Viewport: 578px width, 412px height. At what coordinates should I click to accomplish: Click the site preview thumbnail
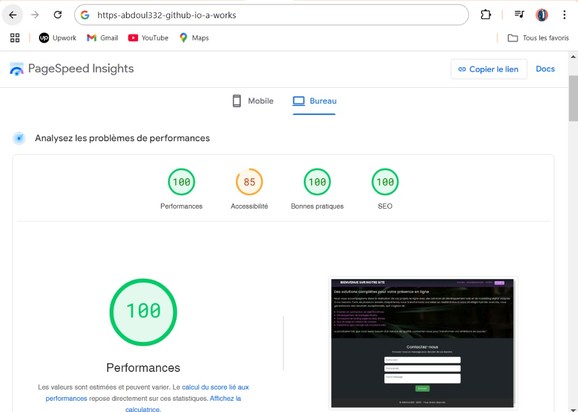[422, 343]
